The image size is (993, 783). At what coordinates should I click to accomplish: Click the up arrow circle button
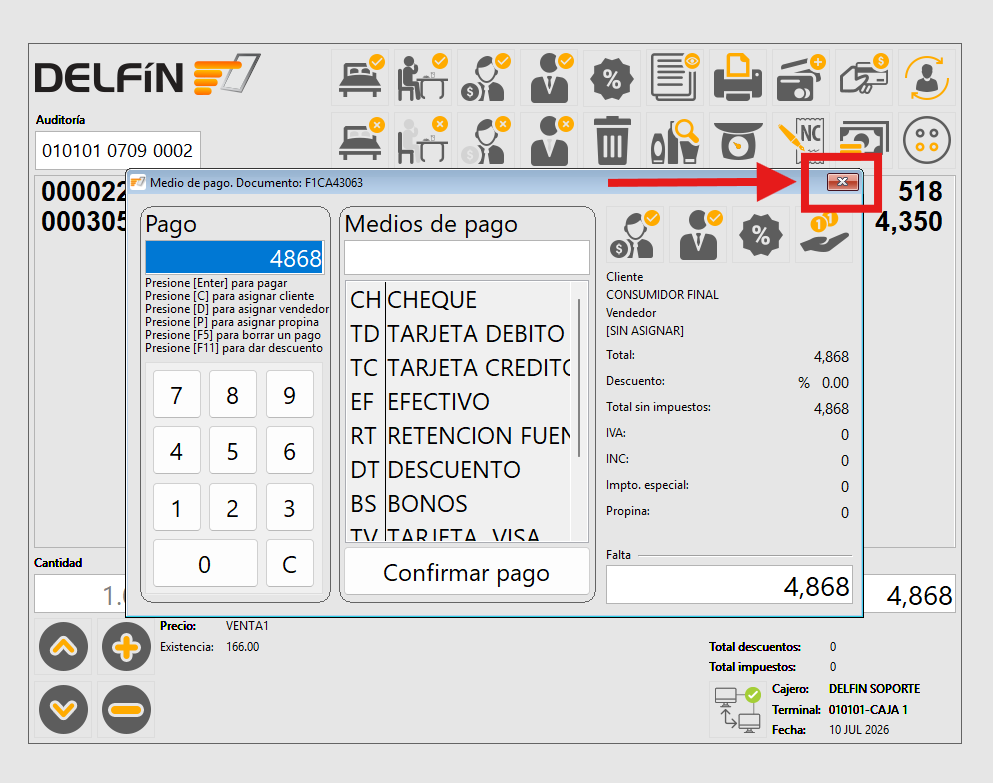point(63,647)
